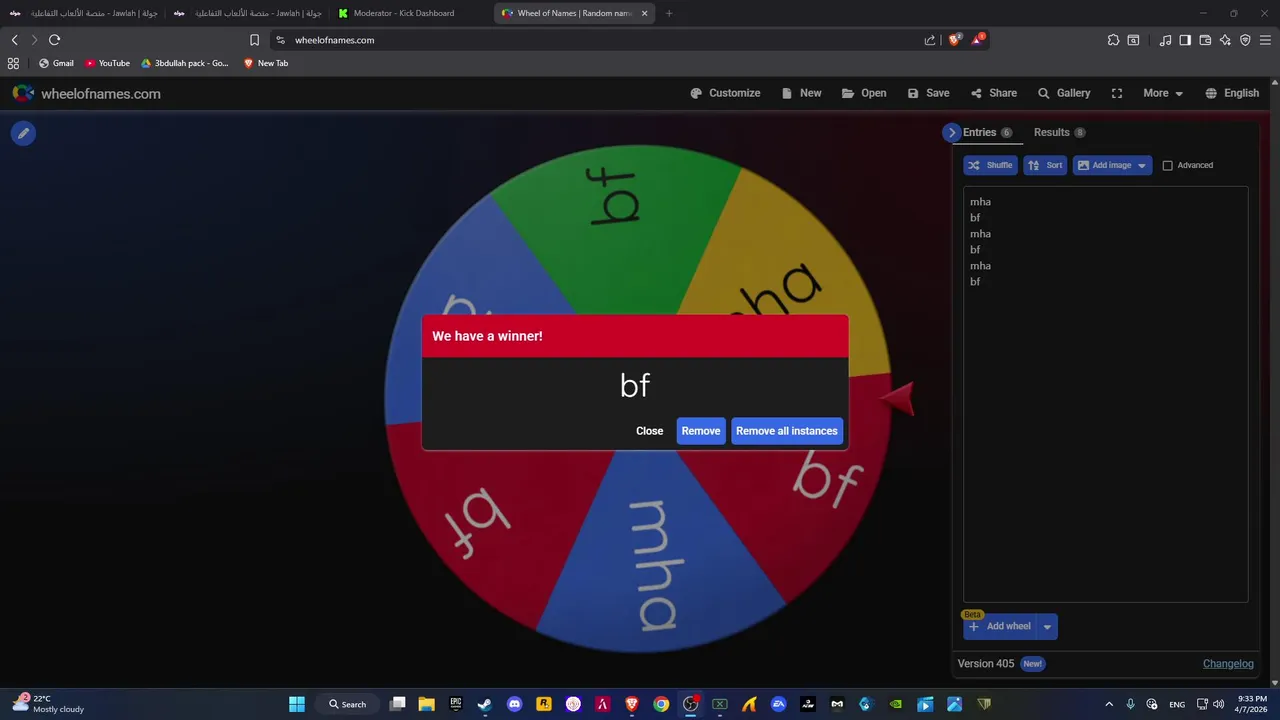Click the Add wheel button
Screen dimensions: 1280x720
pyautogui.click(x=1000, y=627)
